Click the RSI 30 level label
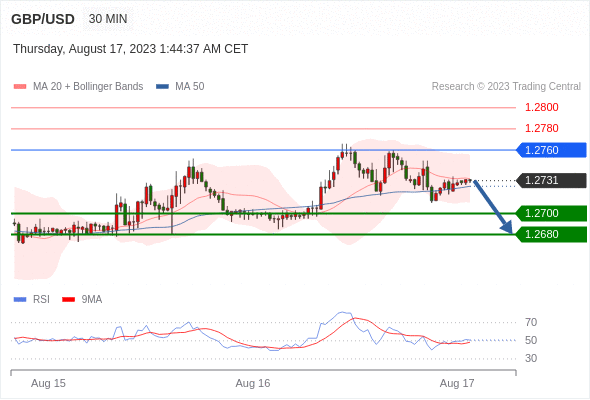 tap(531, 358)
